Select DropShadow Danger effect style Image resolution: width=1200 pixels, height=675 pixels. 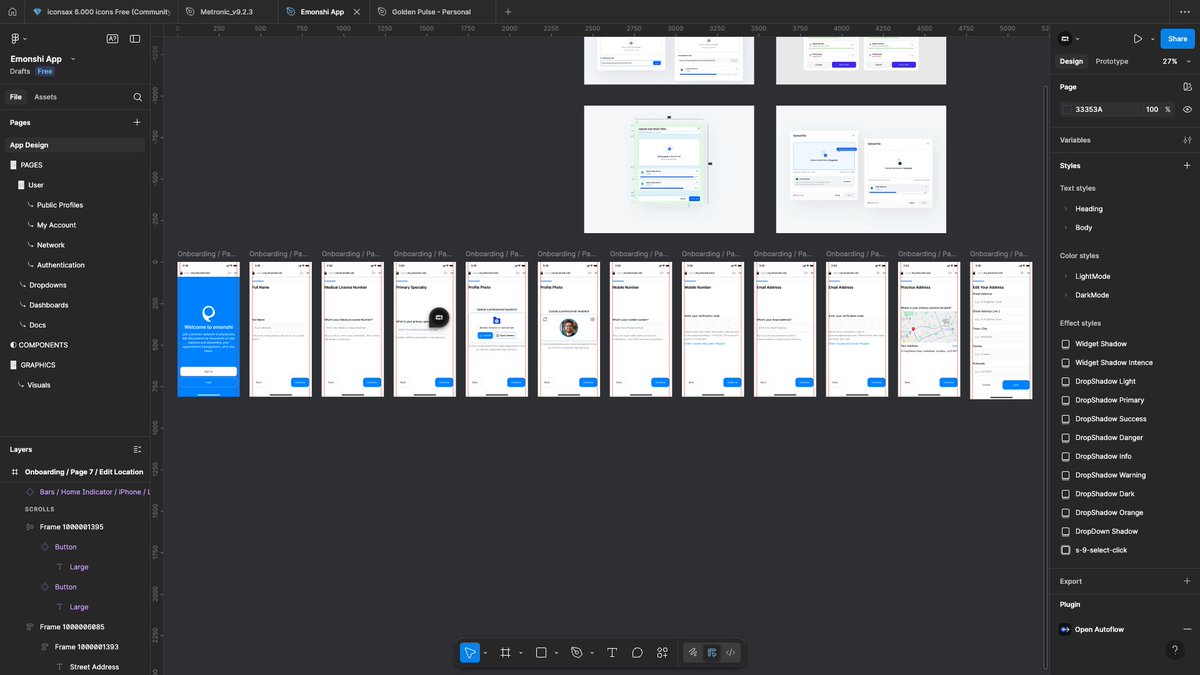[x=1109, y=438]
